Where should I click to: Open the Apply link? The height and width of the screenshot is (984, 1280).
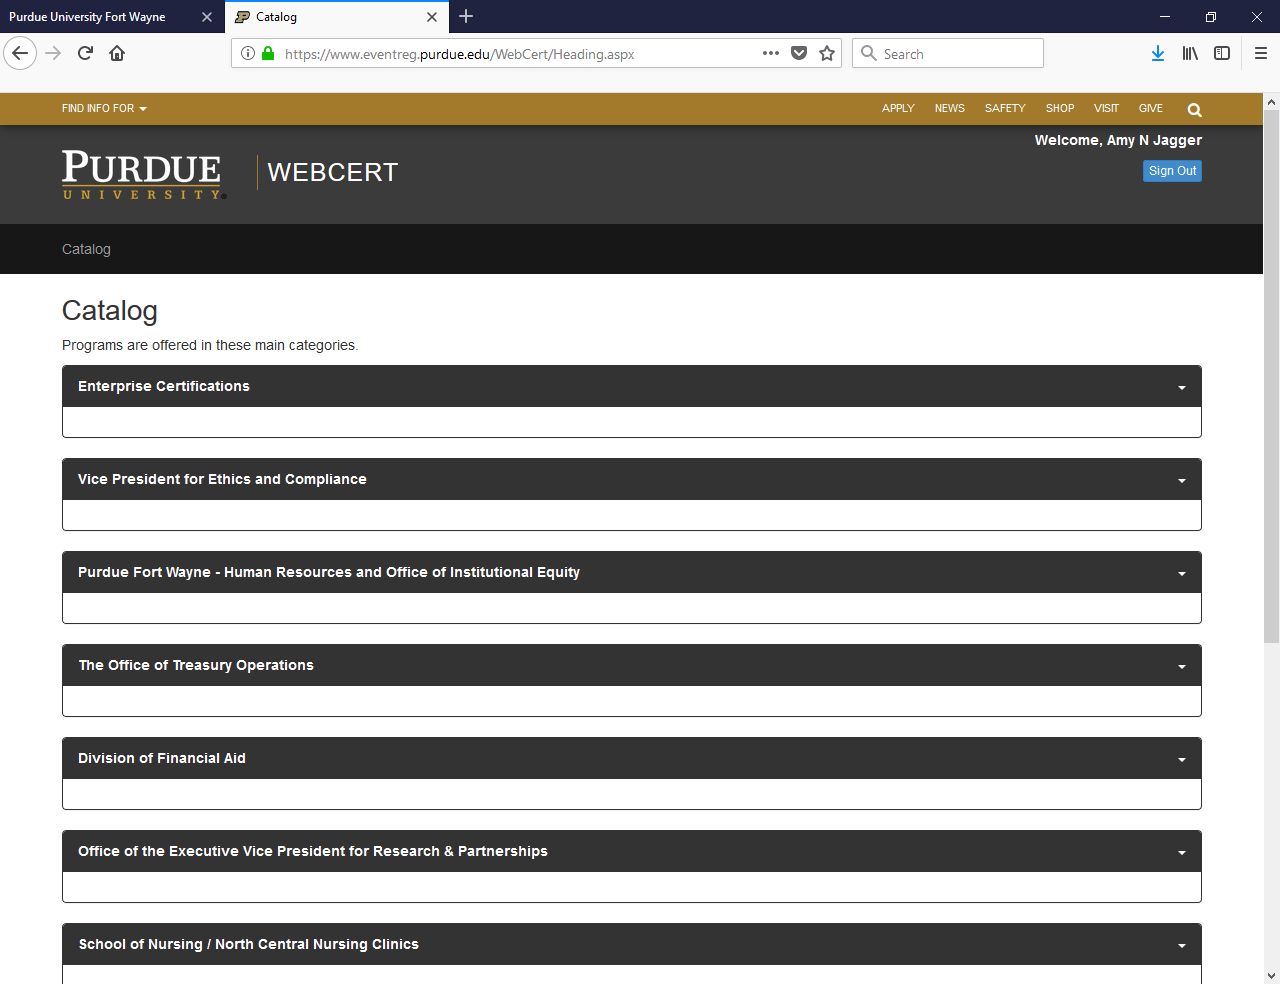[x=898, y=108]
